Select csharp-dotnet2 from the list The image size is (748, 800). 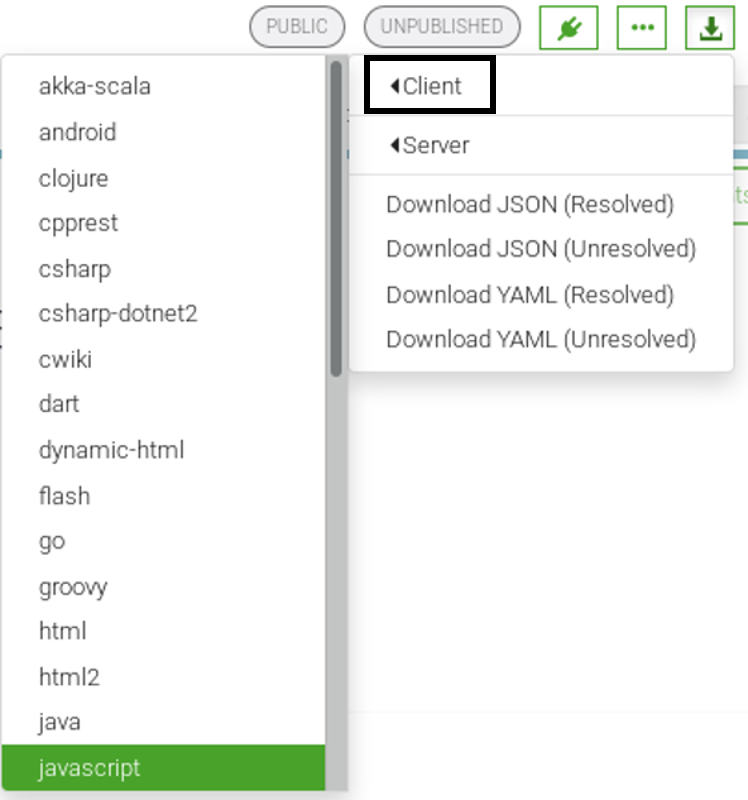tap(118, 314)
